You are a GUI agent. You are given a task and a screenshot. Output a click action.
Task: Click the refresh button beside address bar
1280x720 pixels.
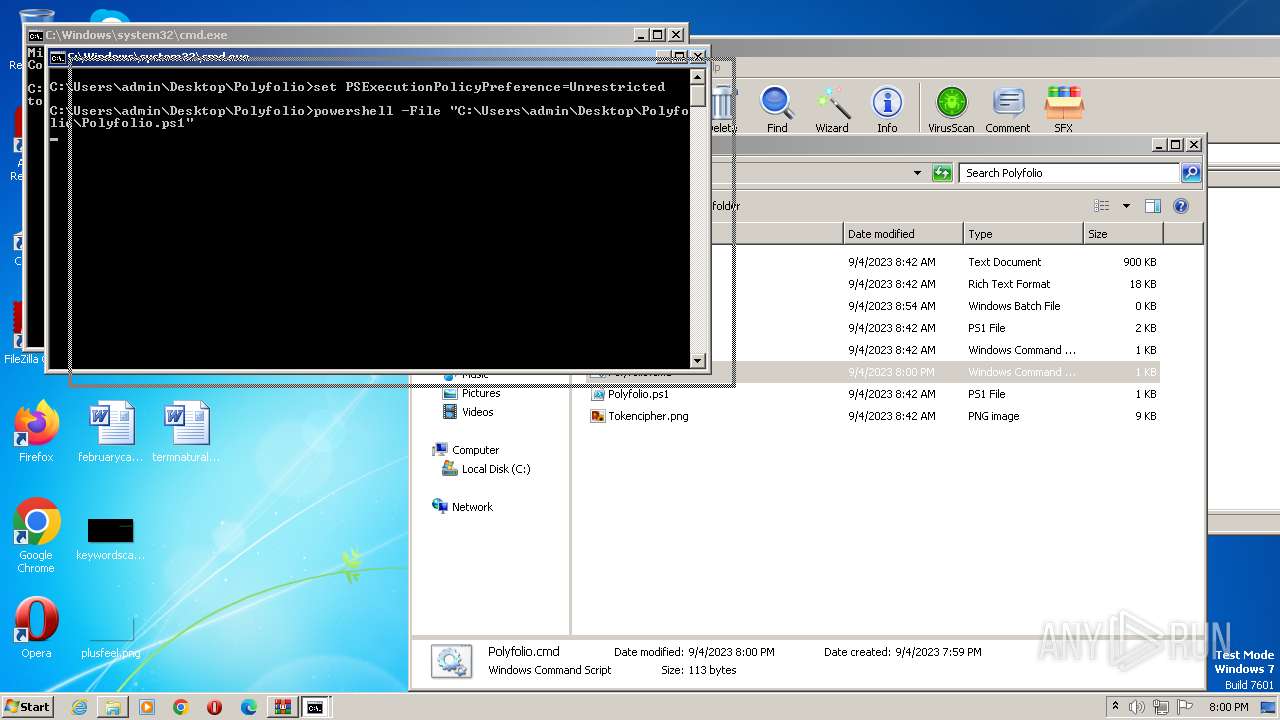pyautogui.click(x=942, y=173)
